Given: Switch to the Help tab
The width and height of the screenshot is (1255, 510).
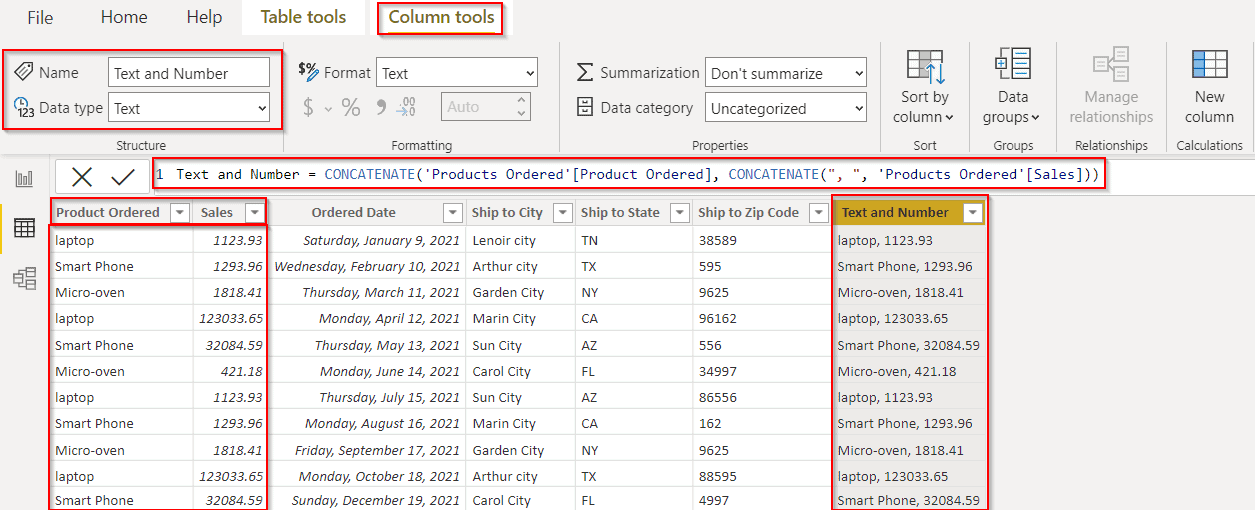Looking at the screenshot, I should [204, 17].
